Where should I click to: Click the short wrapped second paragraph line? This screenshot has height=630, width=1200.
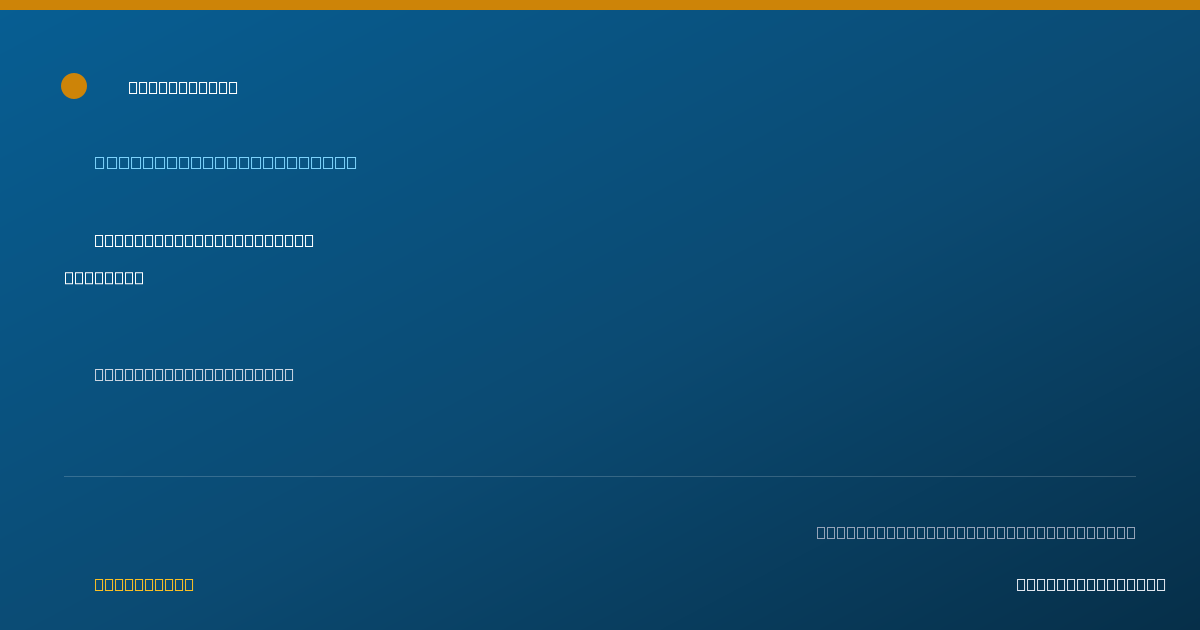point(104,277)
